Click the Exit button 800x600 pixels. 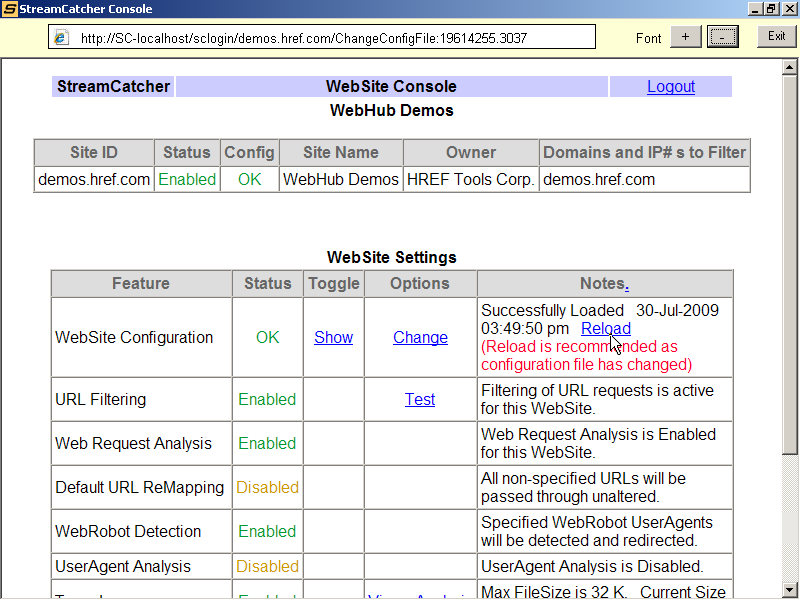pyautogui.click(x=777, y=36)
